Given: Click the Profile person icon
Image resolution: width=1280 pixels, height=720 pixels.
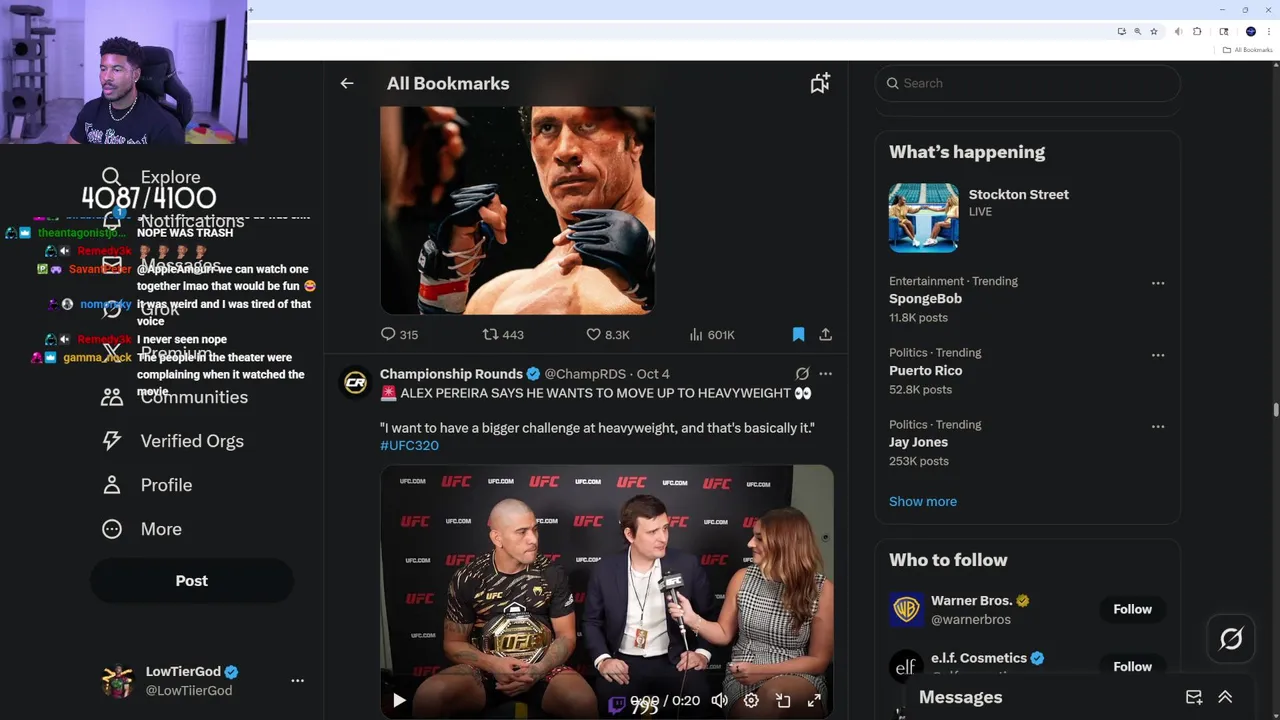Looking at the screenshot, I should tap(112, 485).
